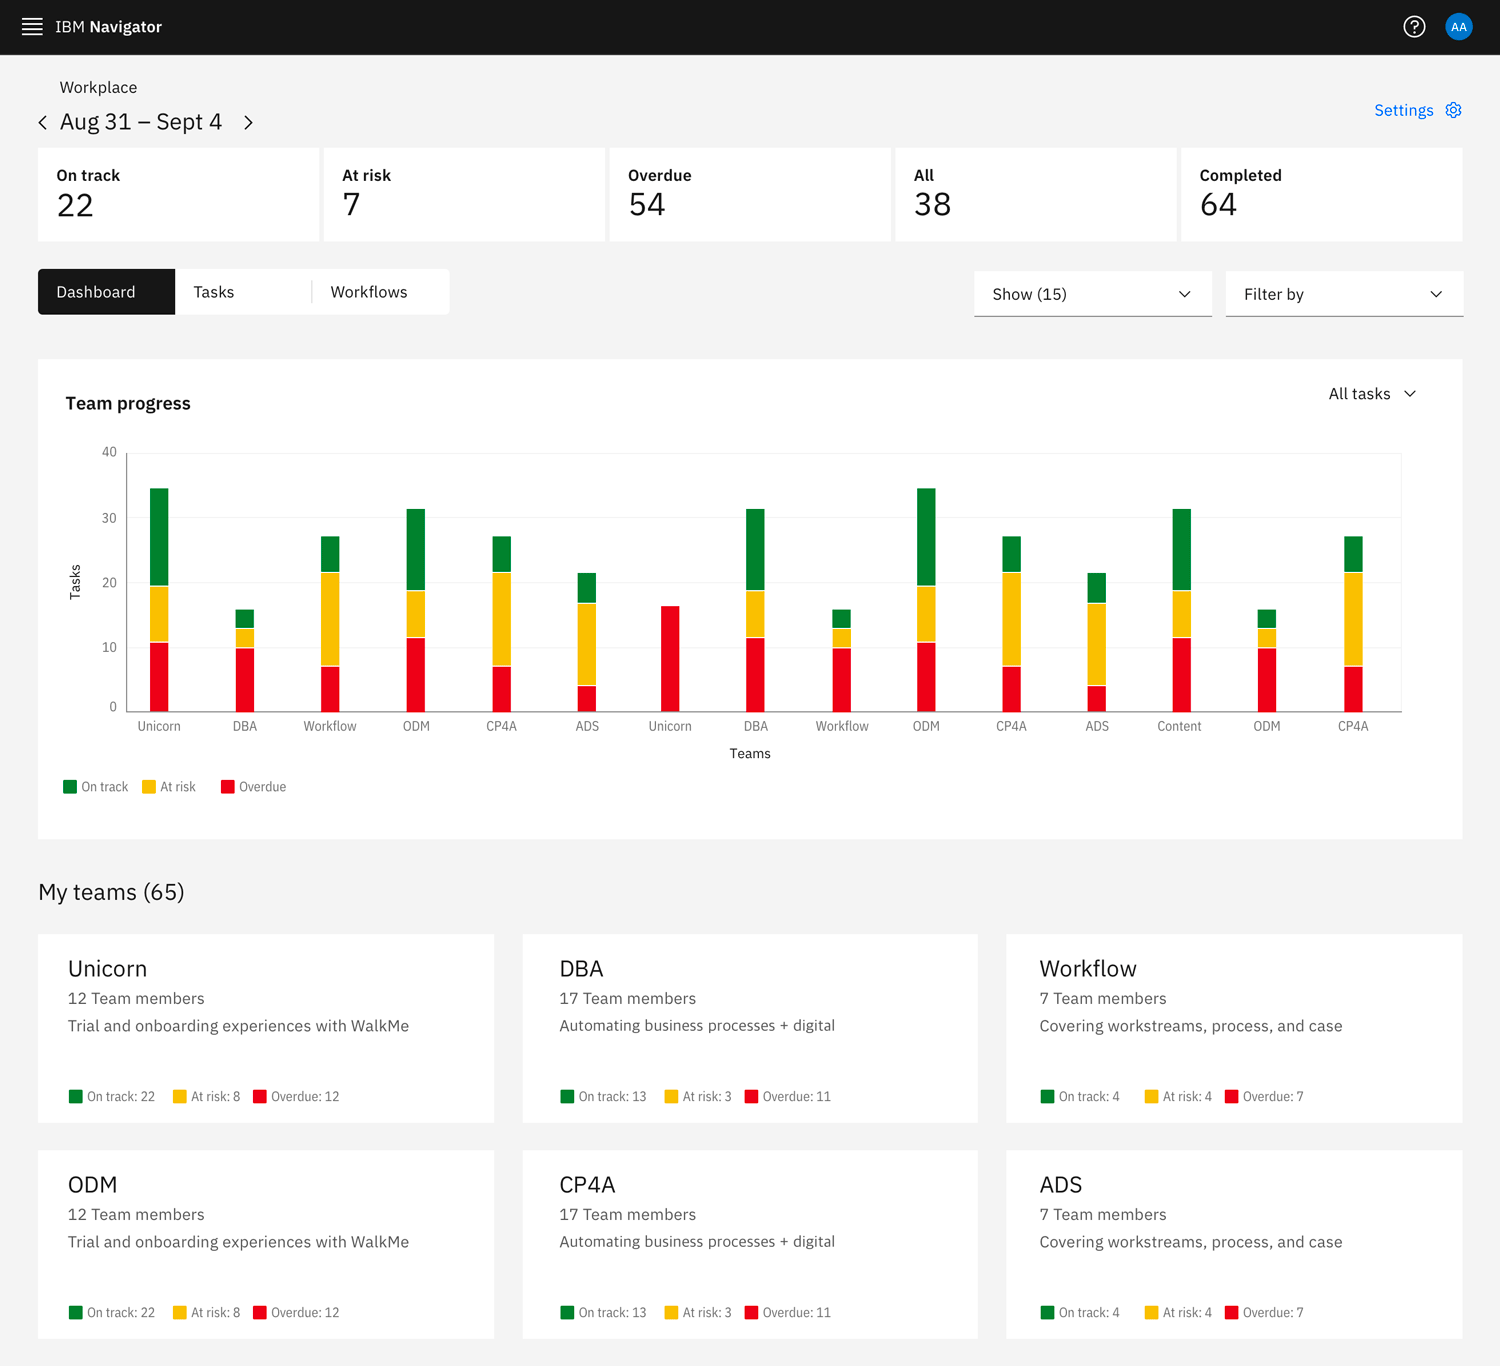Click the all-red Unicorn bar in chart
The width and height of the screenshot is (1500, 1366).
coord(670,659)
